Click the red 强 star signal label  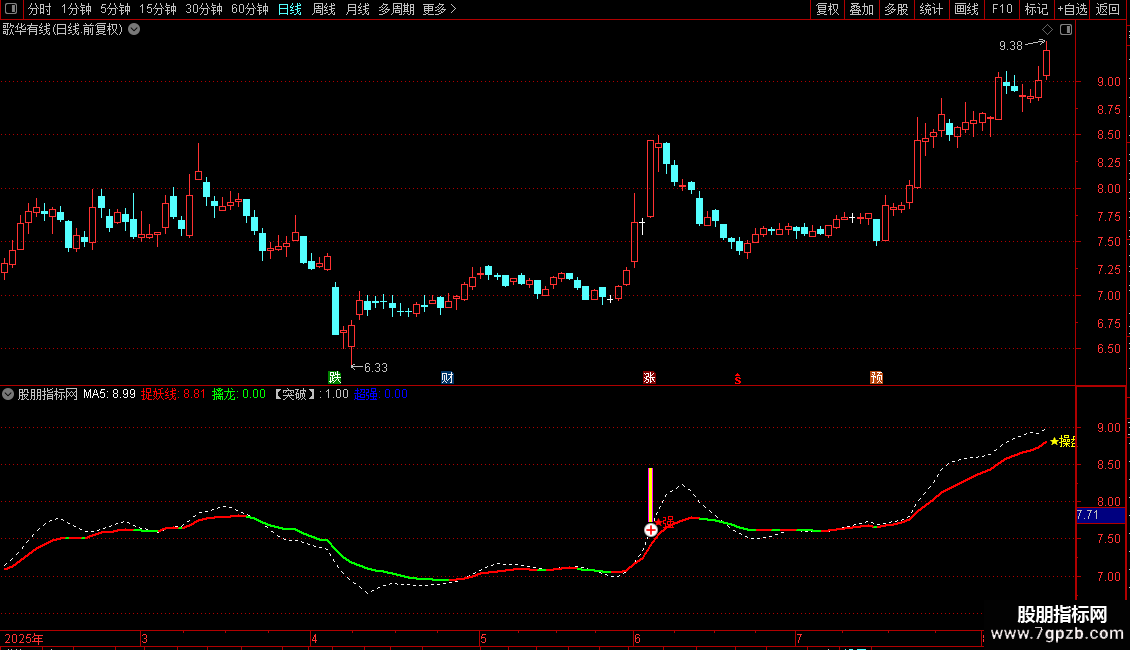[x=665, y=522]
